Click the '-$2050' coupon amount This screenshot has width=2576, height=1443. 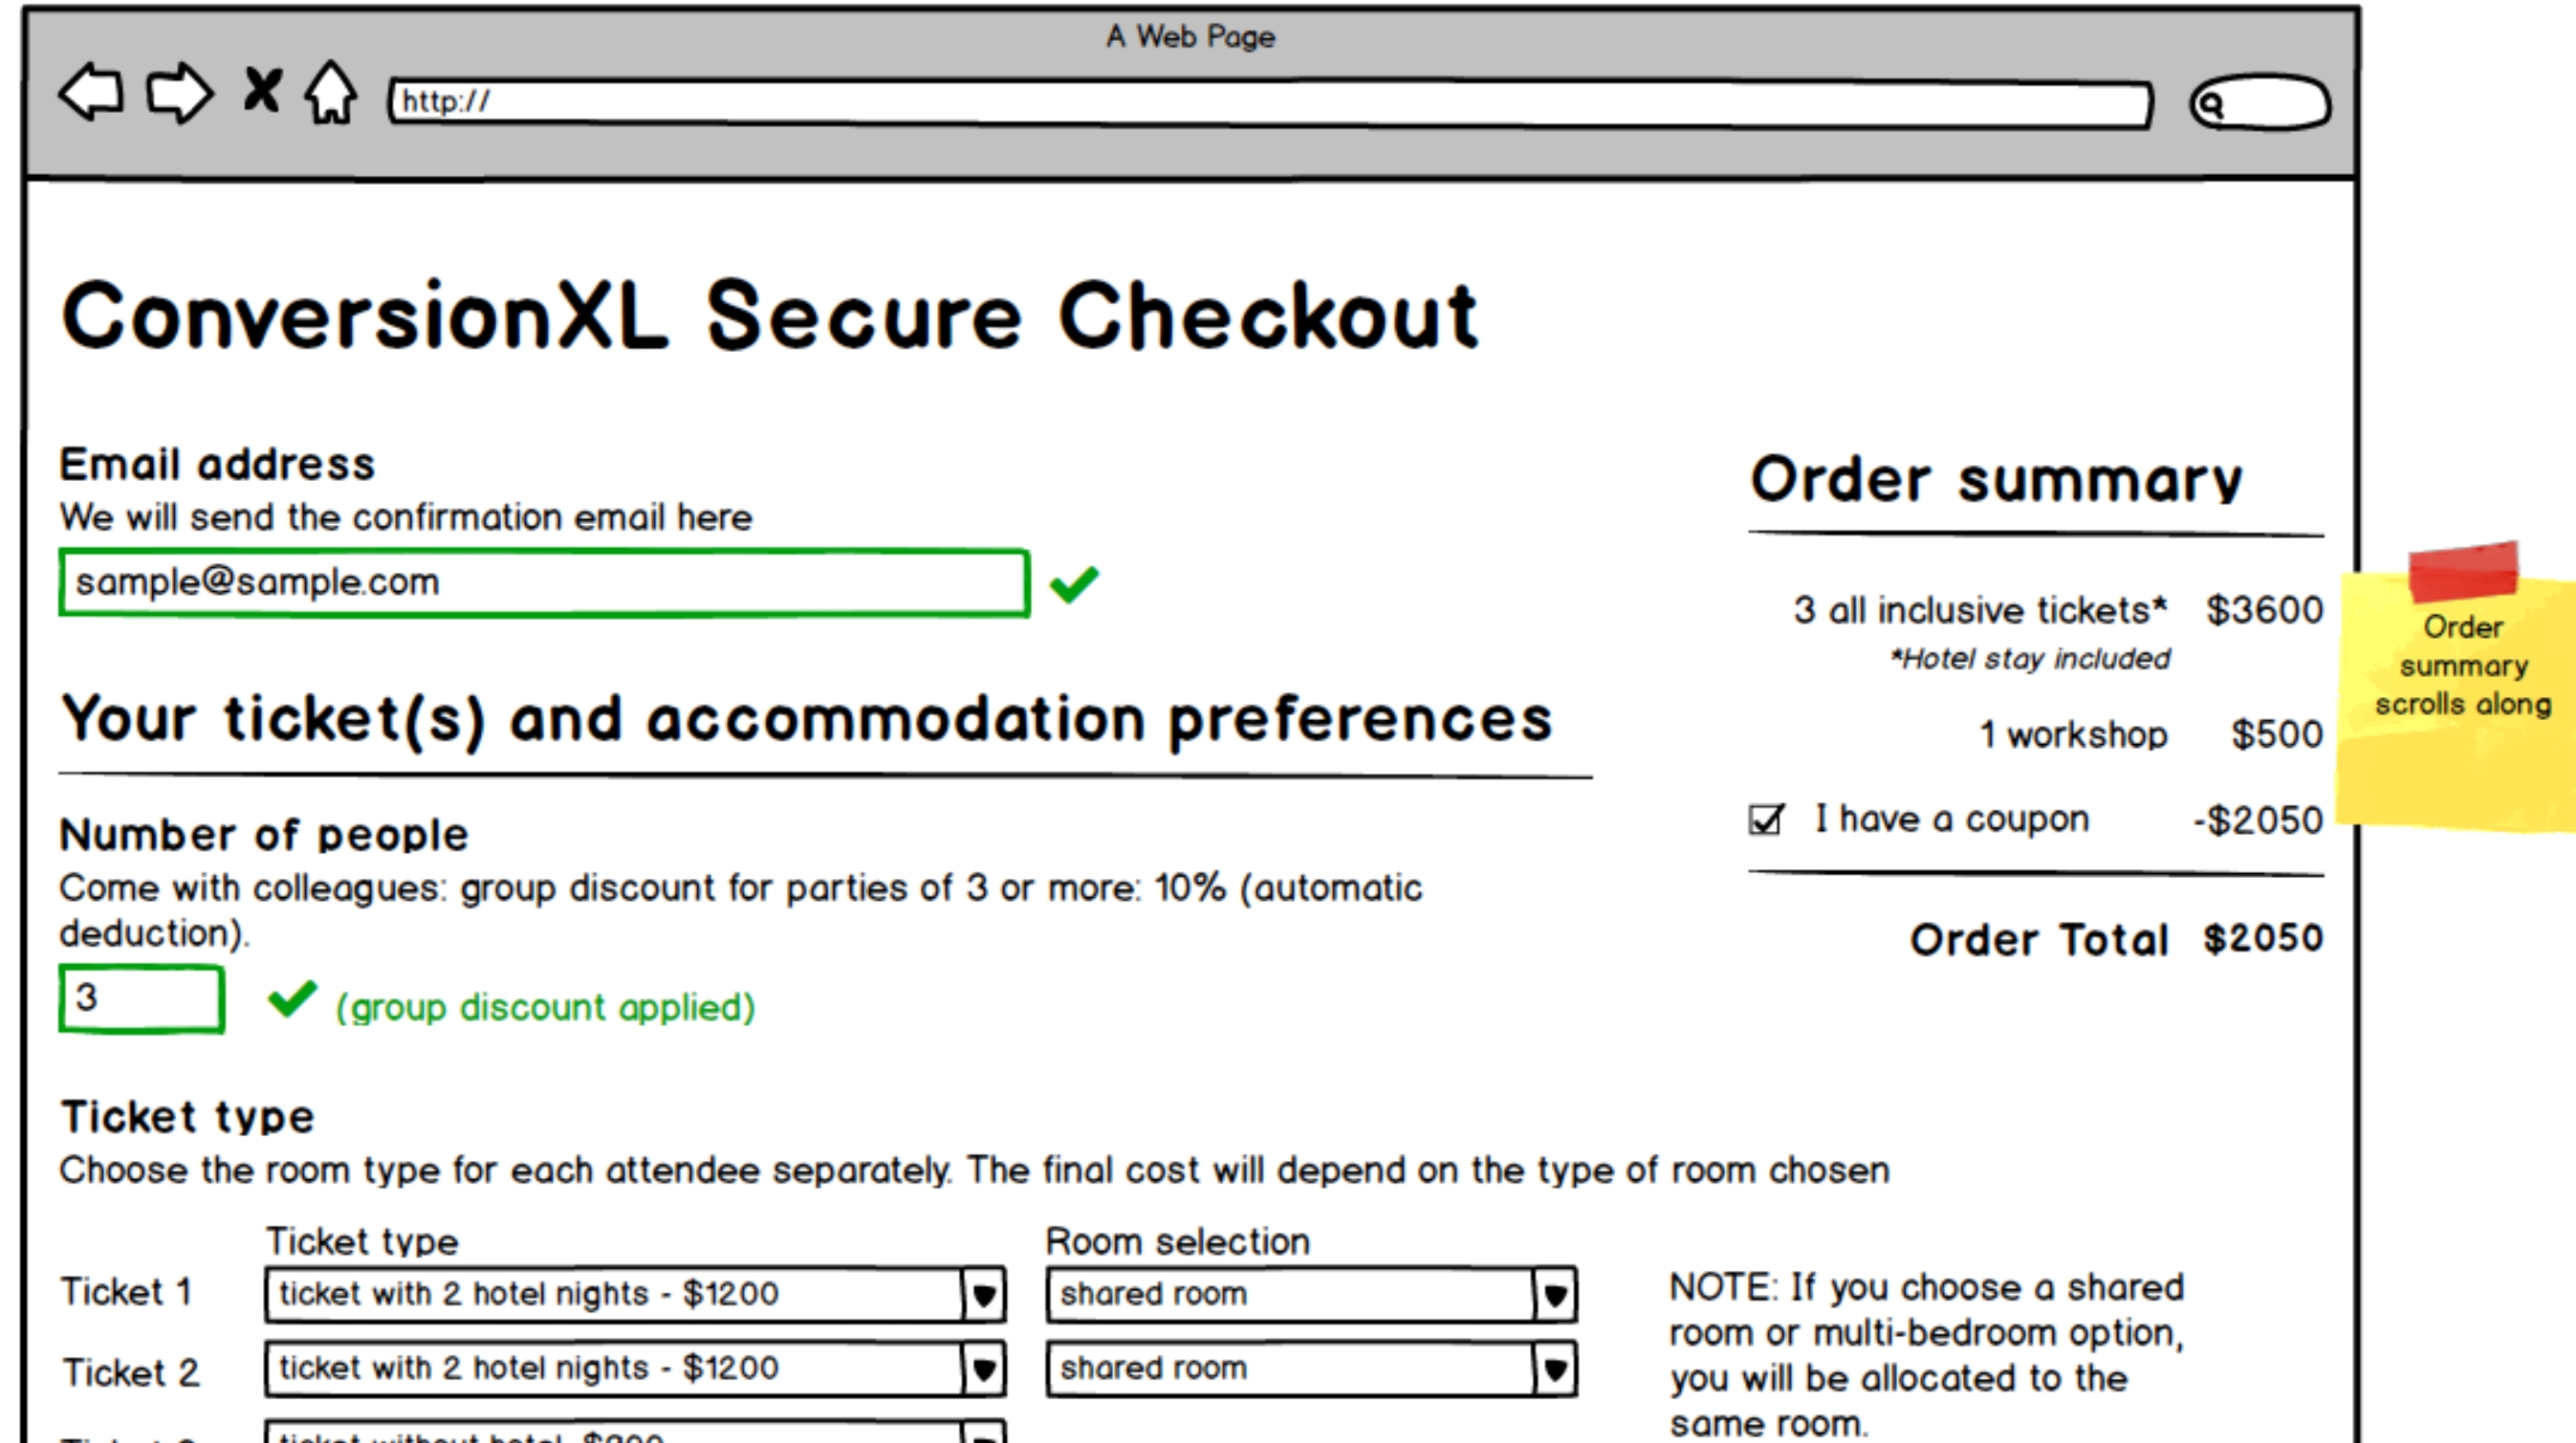click(2258, 820)
